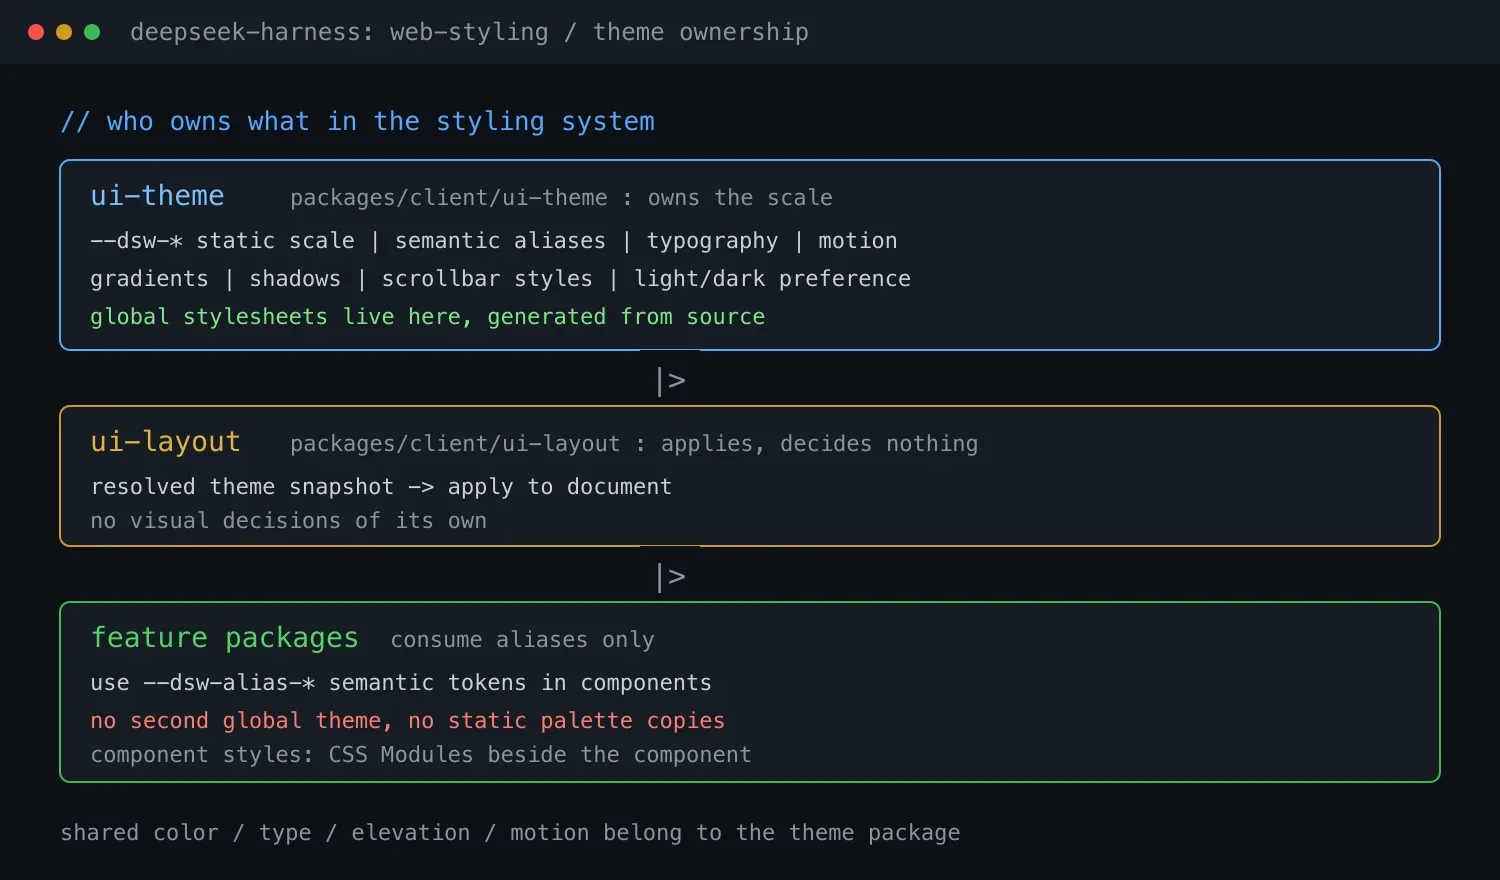This screenshot has width=1500, height=880.
Task: Select the green "global stylesheets live here" line
Action: 428,317
